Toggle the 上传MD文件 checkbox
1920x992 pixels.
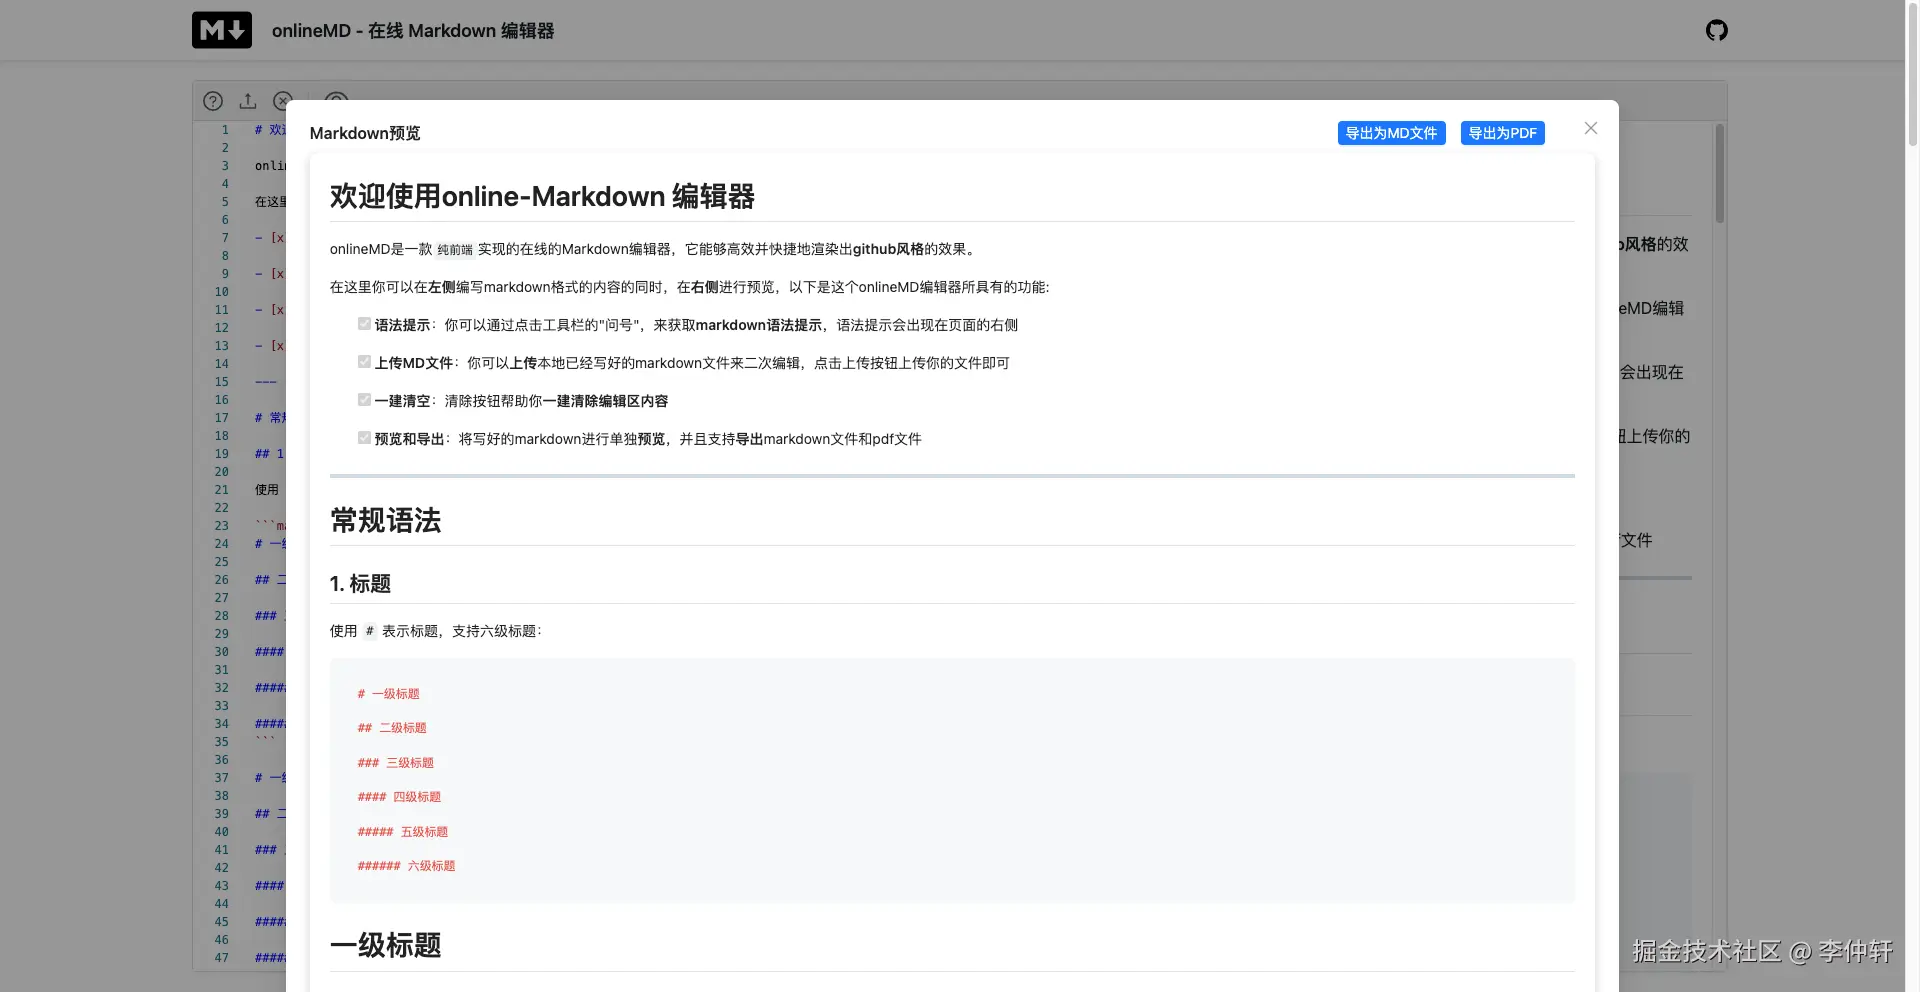pos(364,361)
